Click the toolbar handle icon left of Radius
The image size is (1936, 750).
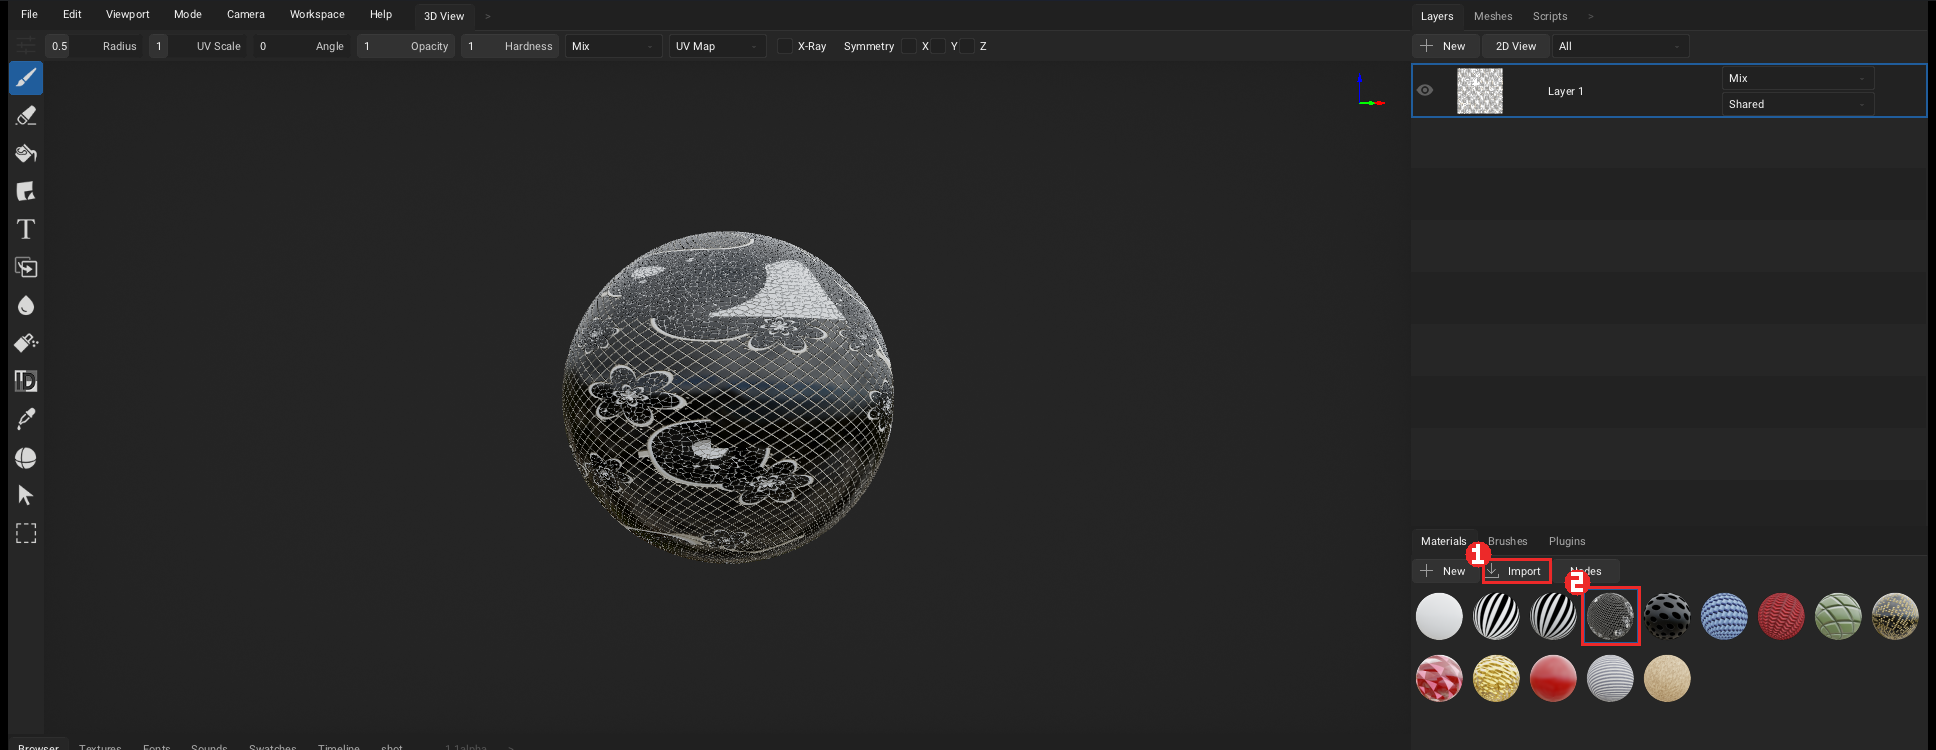[x=25, y=46]
